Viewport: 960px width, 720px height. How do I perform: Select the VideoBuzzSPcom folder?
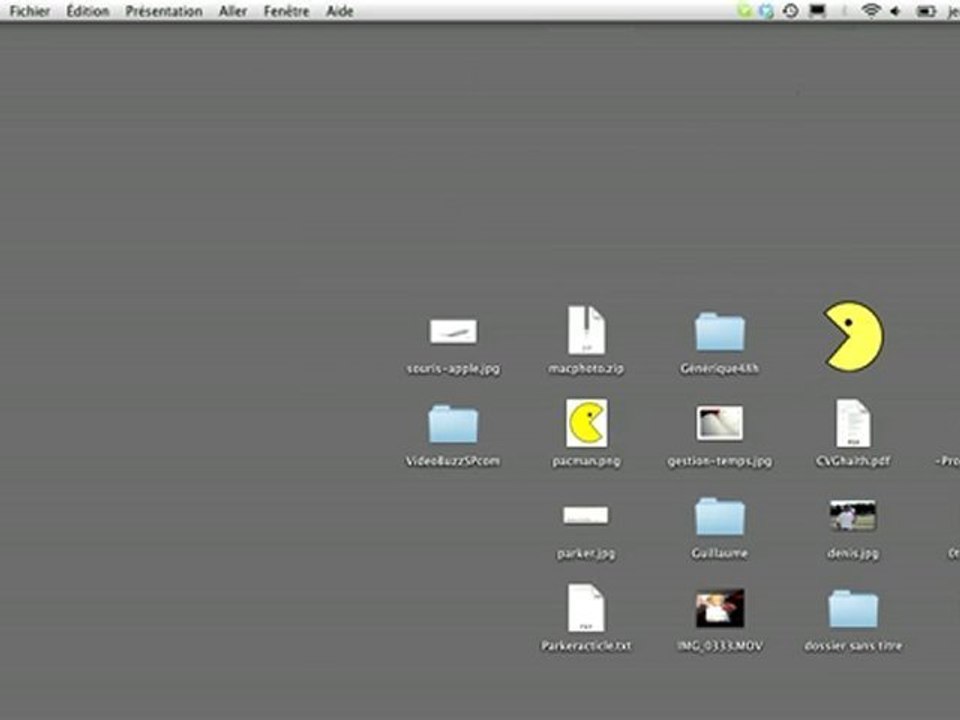coord(453,424)
